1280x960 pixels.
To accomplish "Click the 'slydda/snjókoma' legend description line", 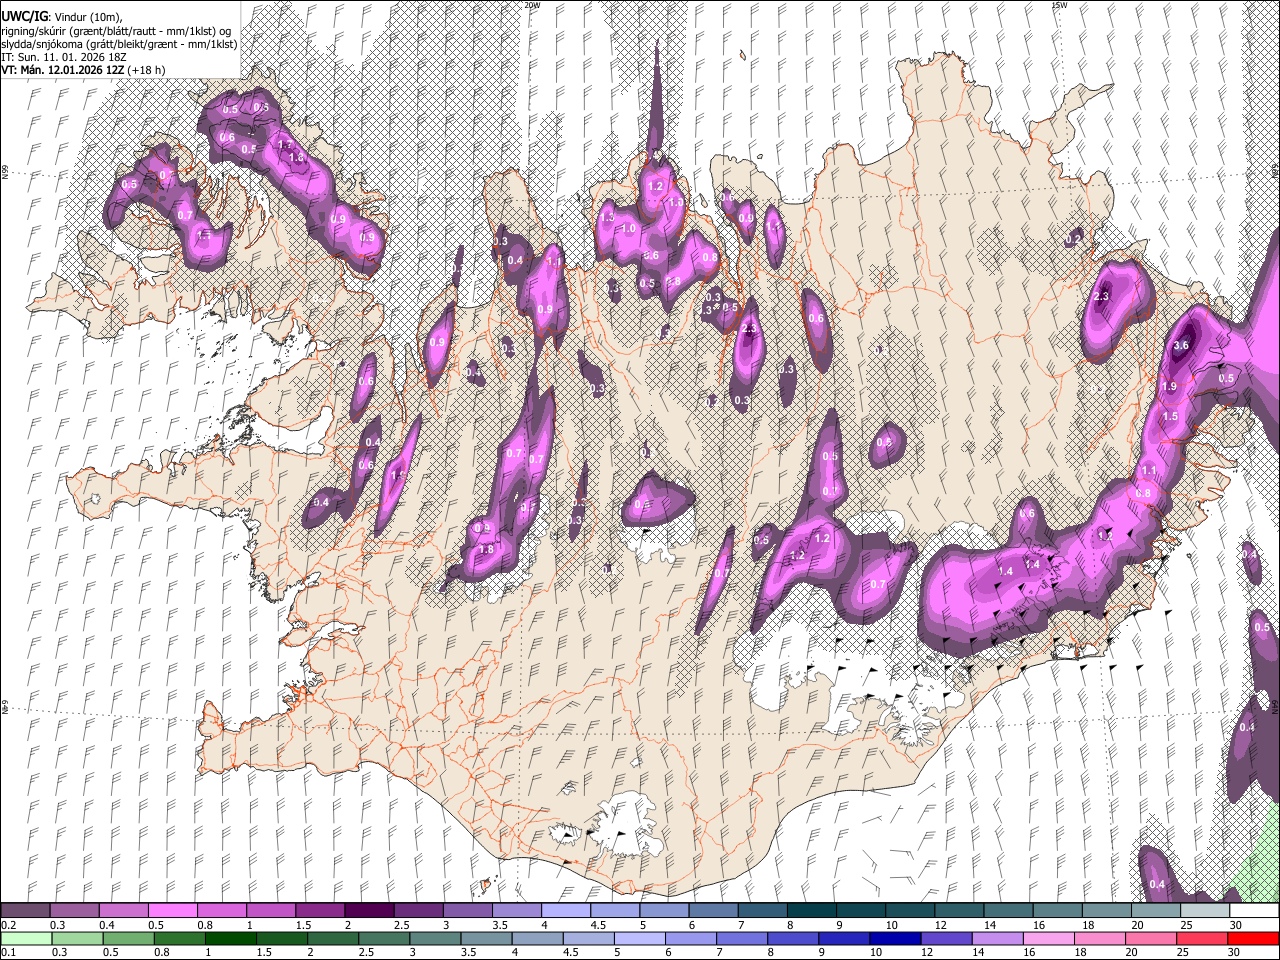I will [119, 44].
